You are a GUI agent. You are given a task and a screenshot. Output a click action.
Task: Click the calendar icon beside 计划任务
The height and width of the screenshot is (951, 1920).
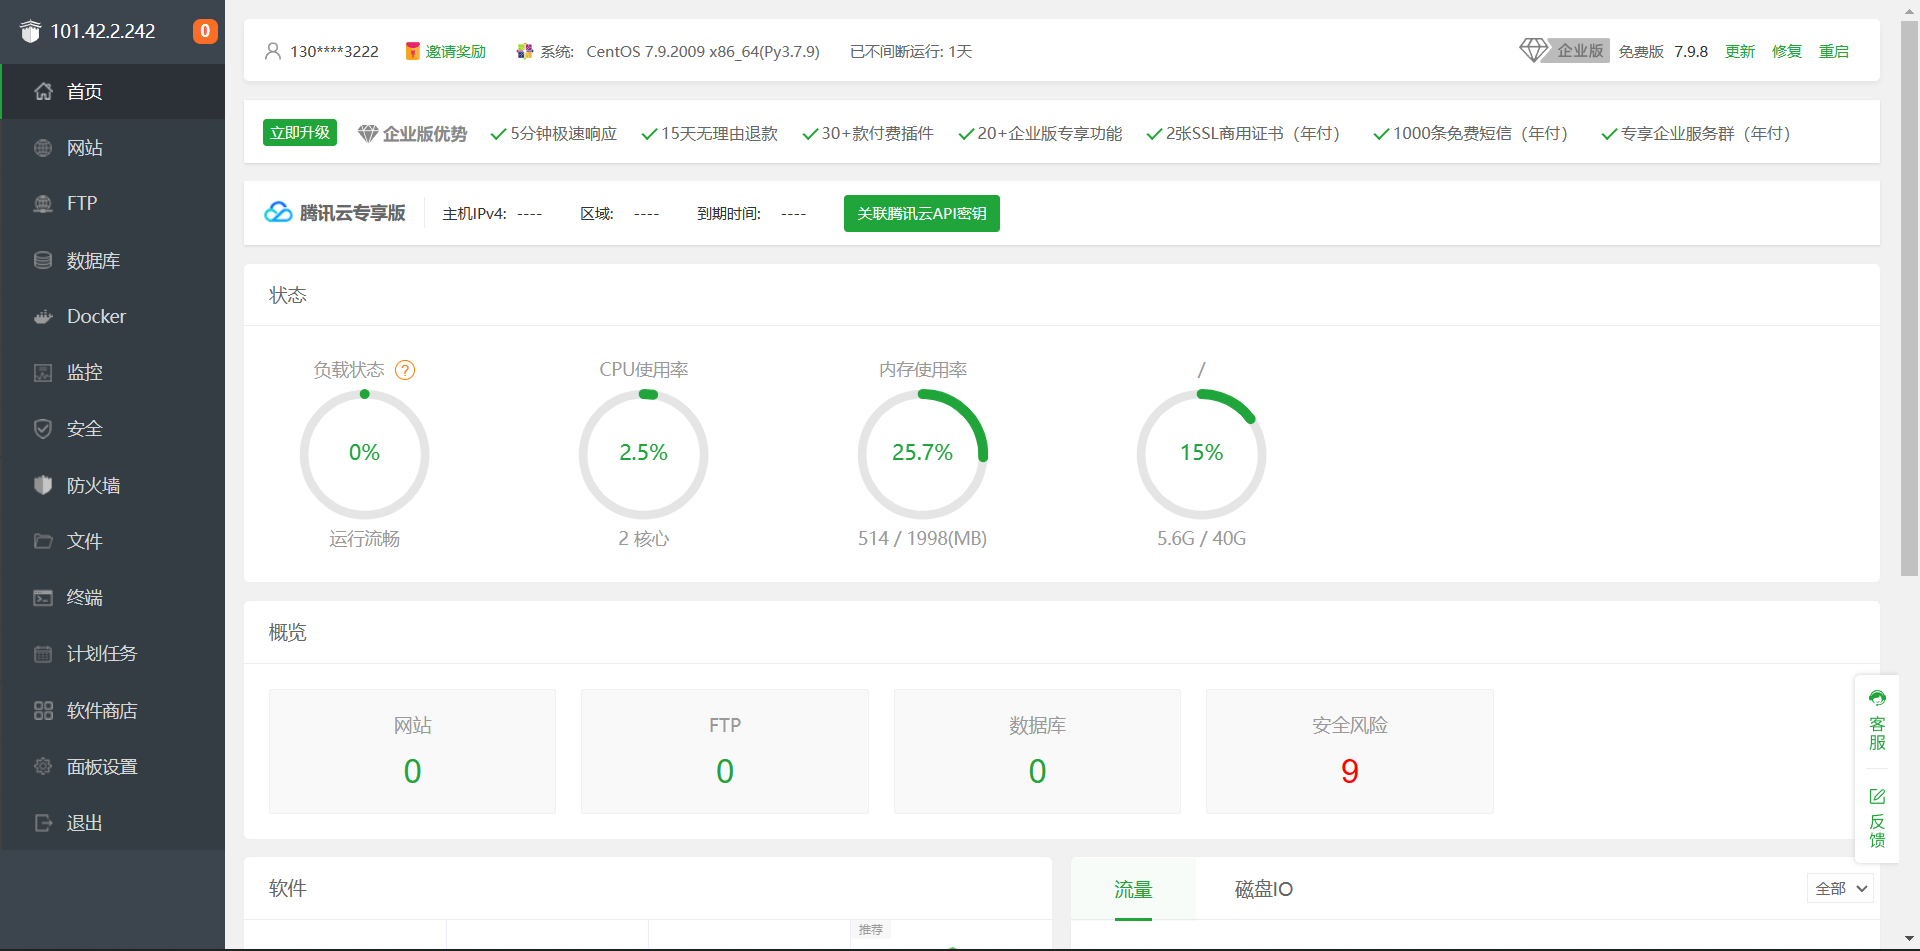pos(43,654)
